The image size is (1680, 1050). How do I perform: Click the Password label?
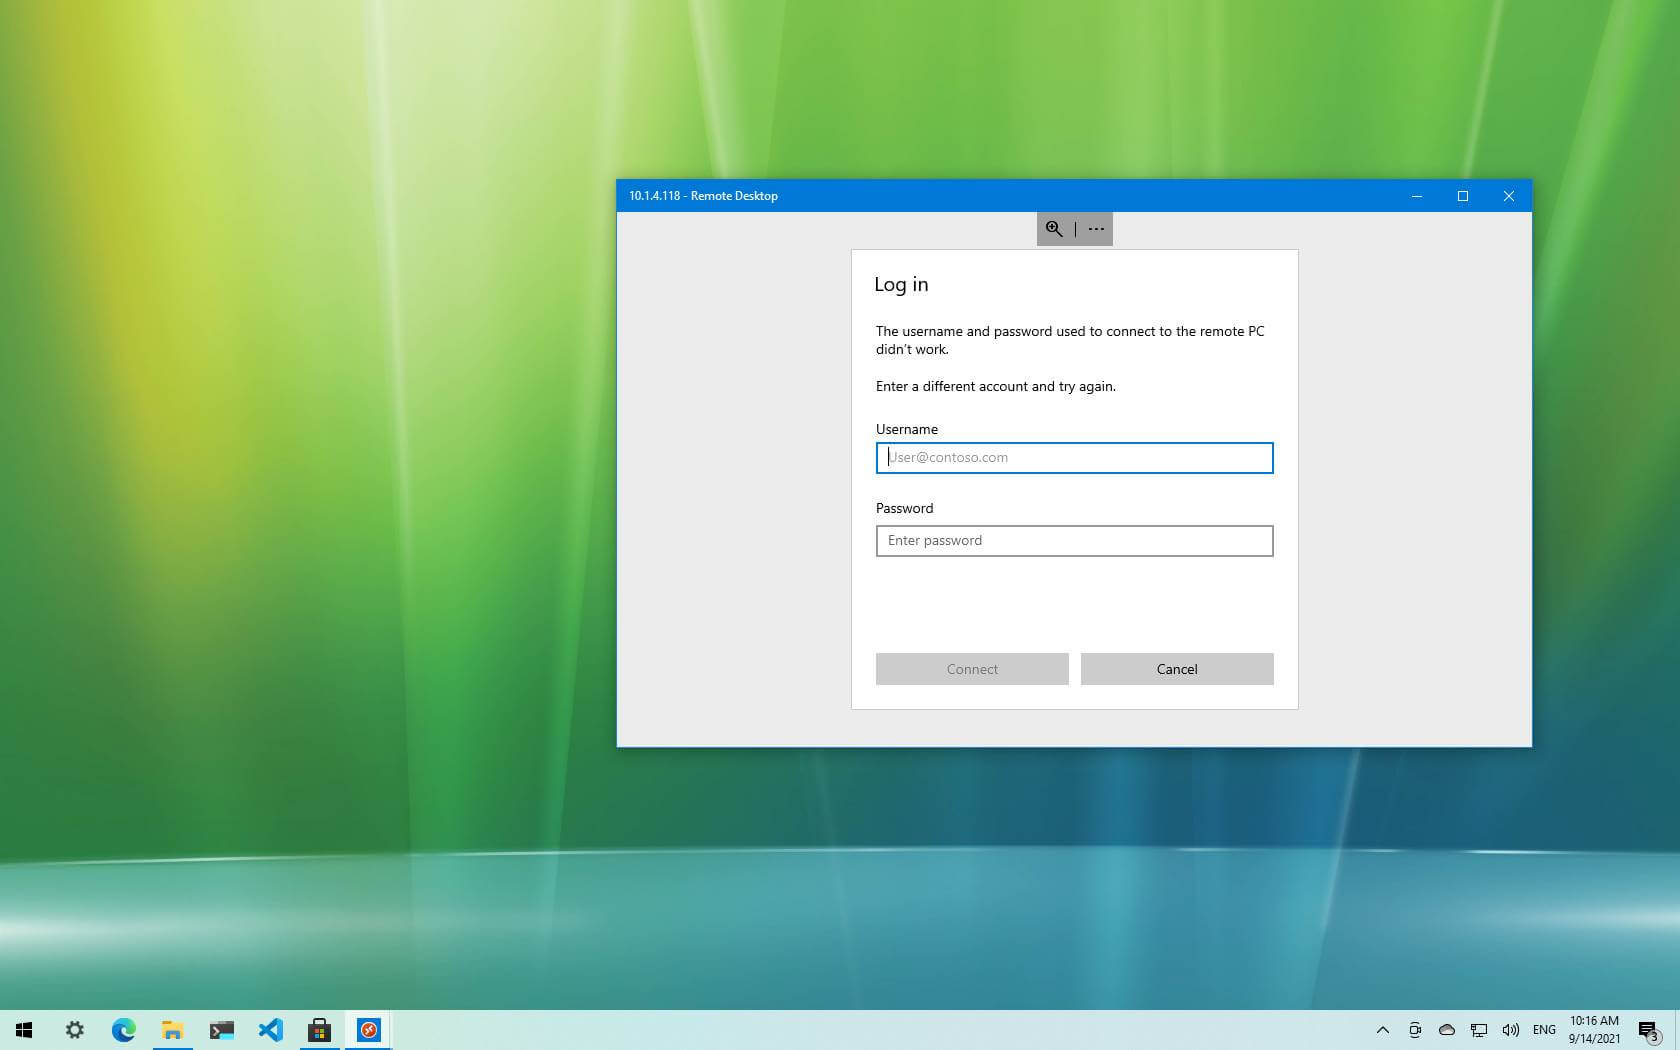tap(905, 508)
